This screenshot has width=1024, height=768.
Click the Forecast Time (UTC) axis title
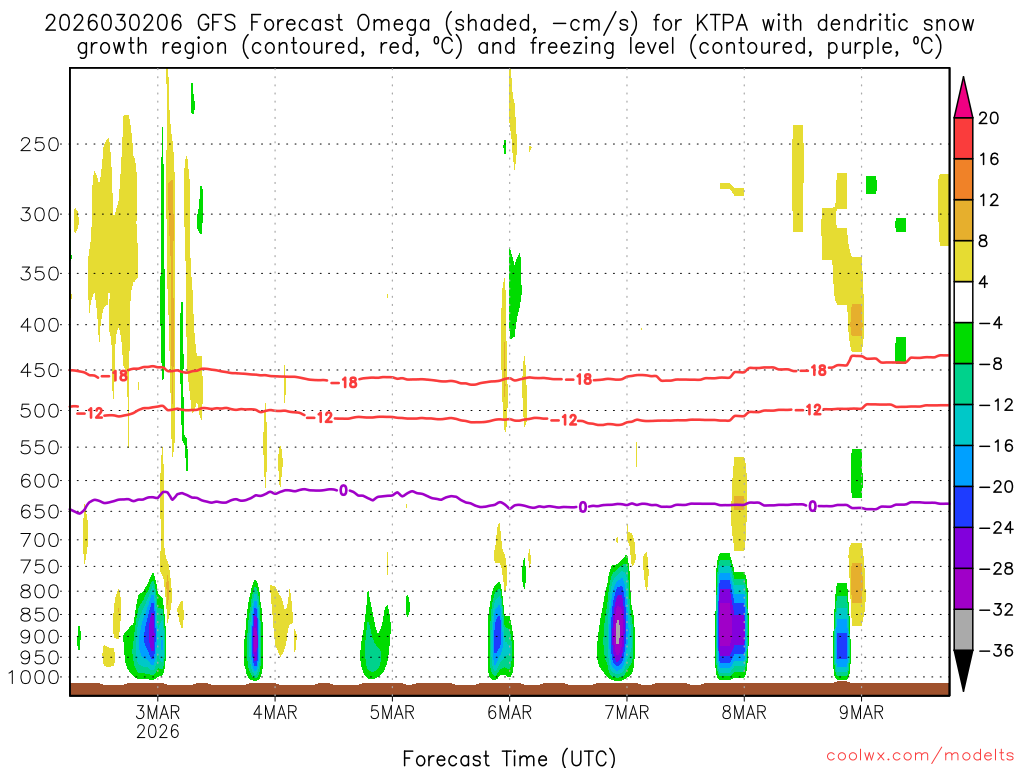click(x=509, y=757)
